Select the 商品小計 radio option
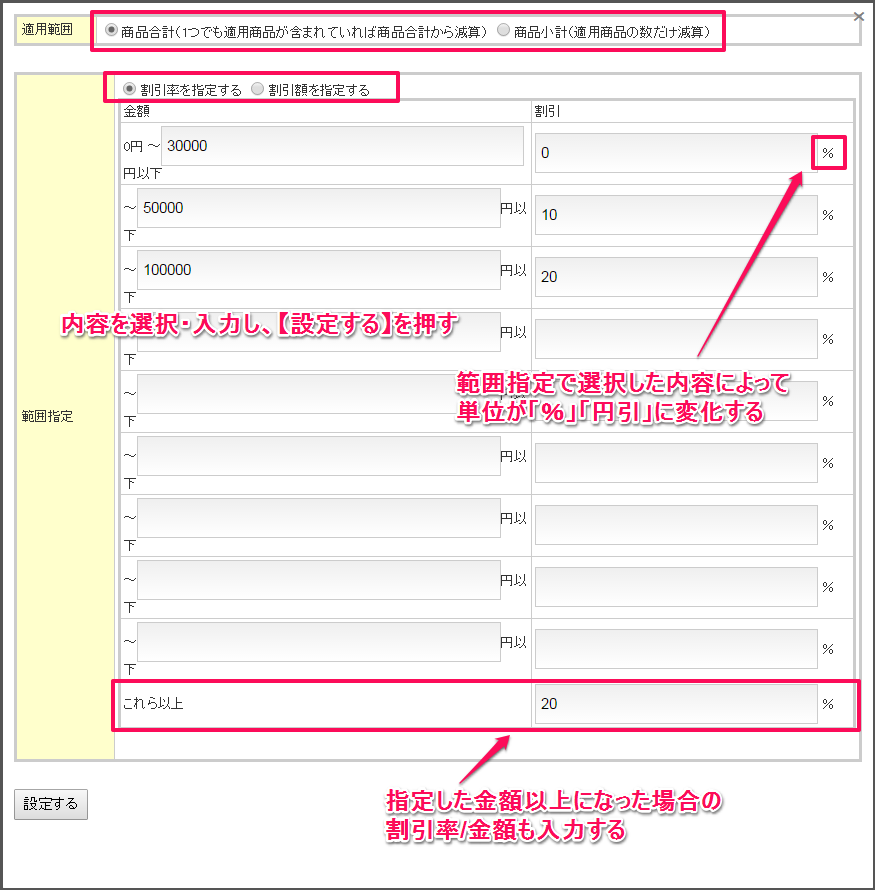The image size is (875, 890). (x=504, y=31)
